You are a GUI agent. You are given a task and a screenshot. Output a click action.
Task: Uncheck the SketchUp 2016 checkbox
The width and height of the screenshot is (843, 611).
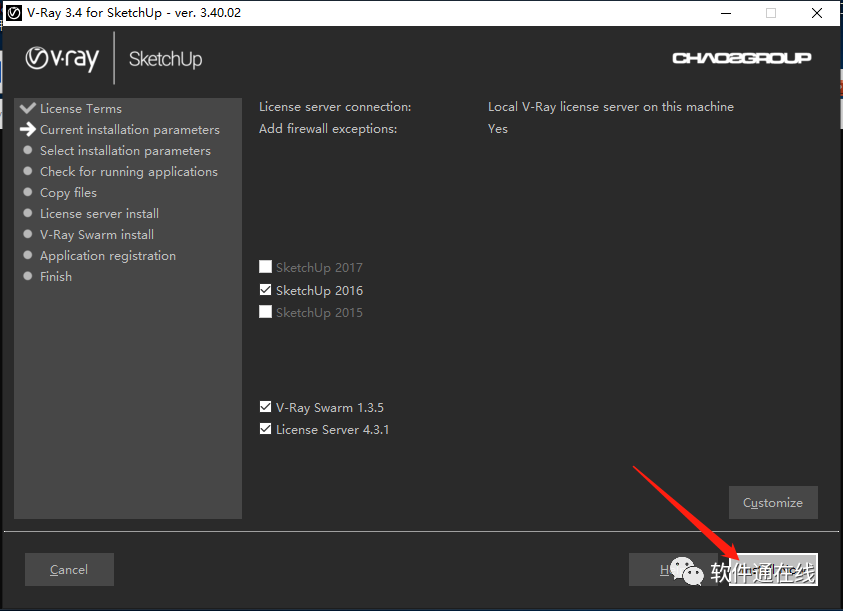pyautogui.click(x=265, y=290)
